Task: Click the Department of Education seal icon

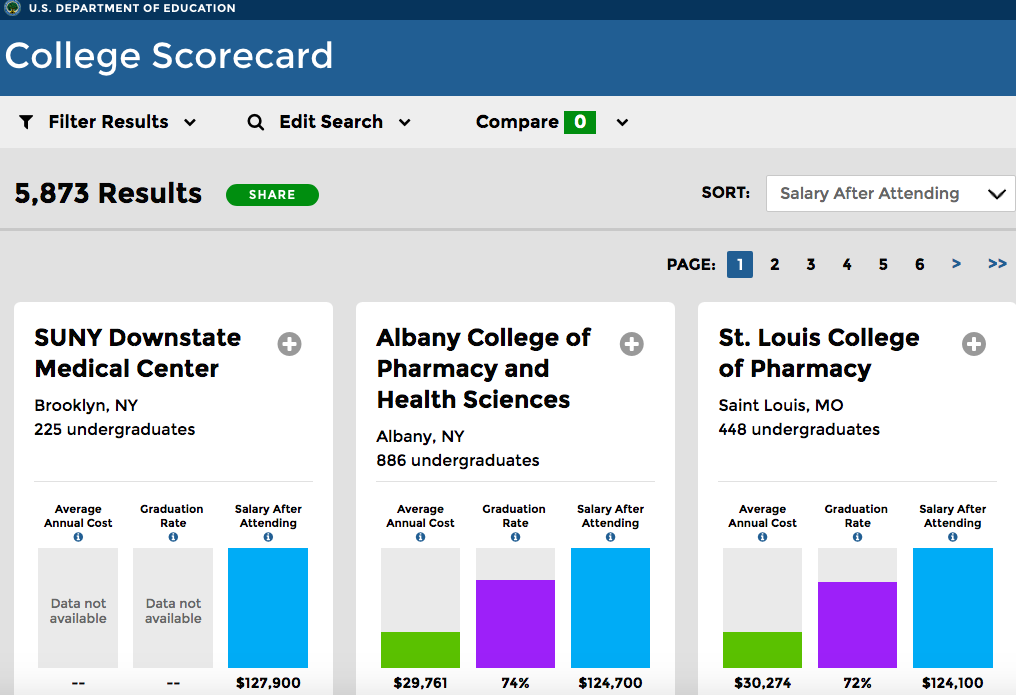Action: tap(12, 8)
